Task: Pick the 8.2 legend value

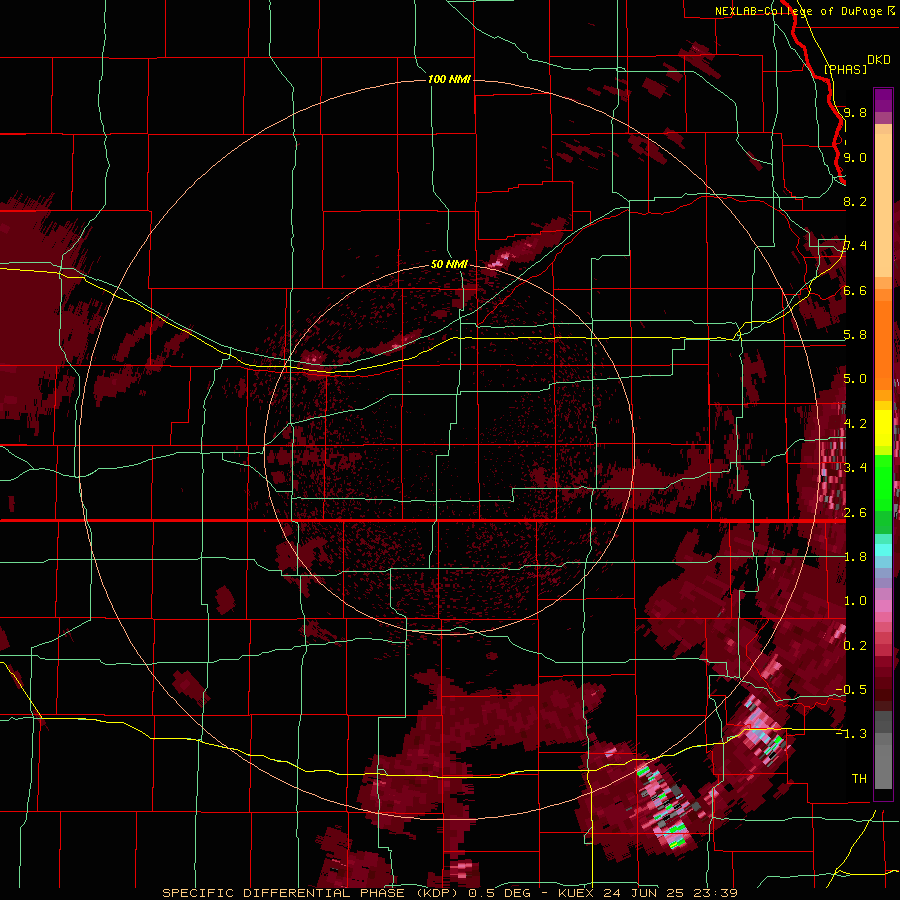Action: click(855, 201)
